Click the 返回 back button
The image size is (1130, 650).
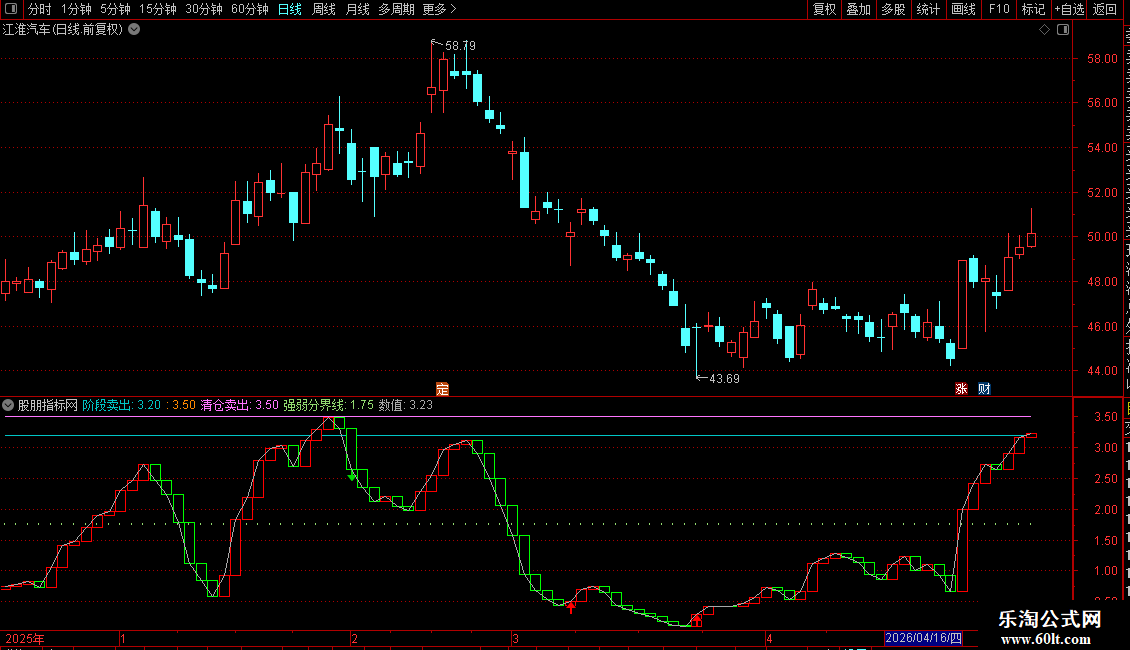[1104, 9]
